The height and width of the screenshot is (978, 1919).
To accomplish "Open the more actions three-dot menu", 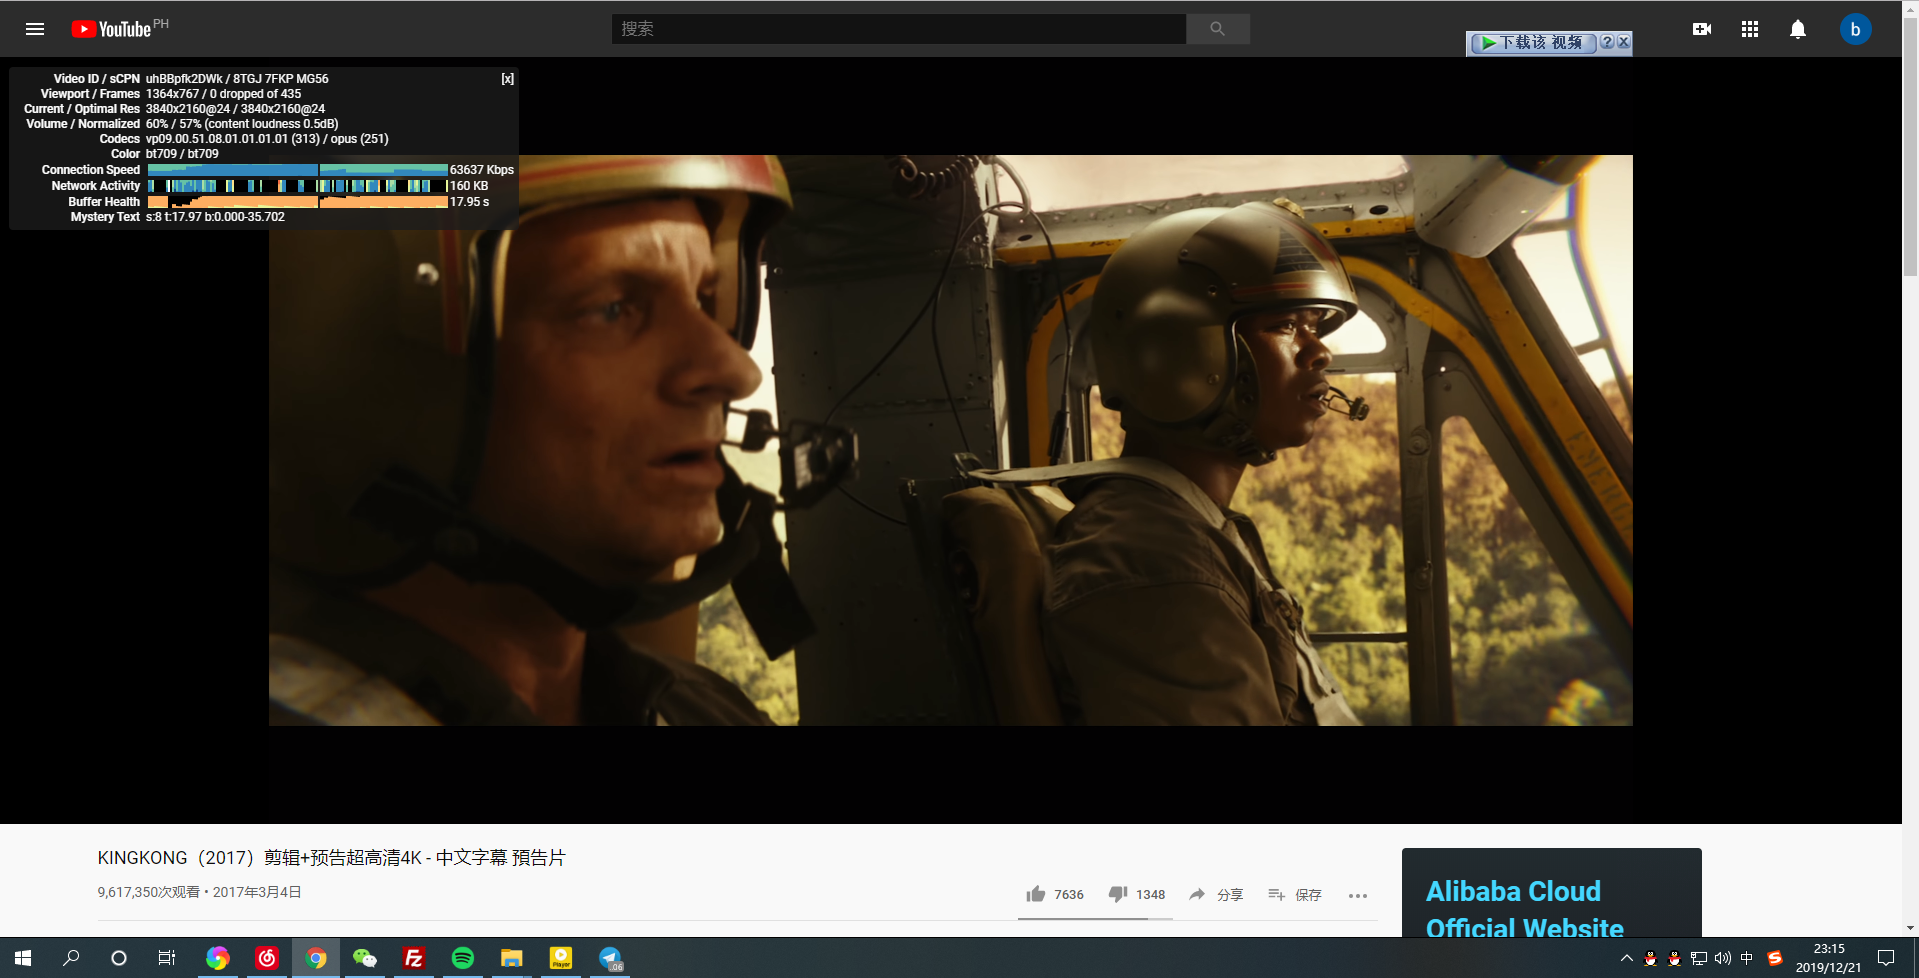I will (1357, 895).
